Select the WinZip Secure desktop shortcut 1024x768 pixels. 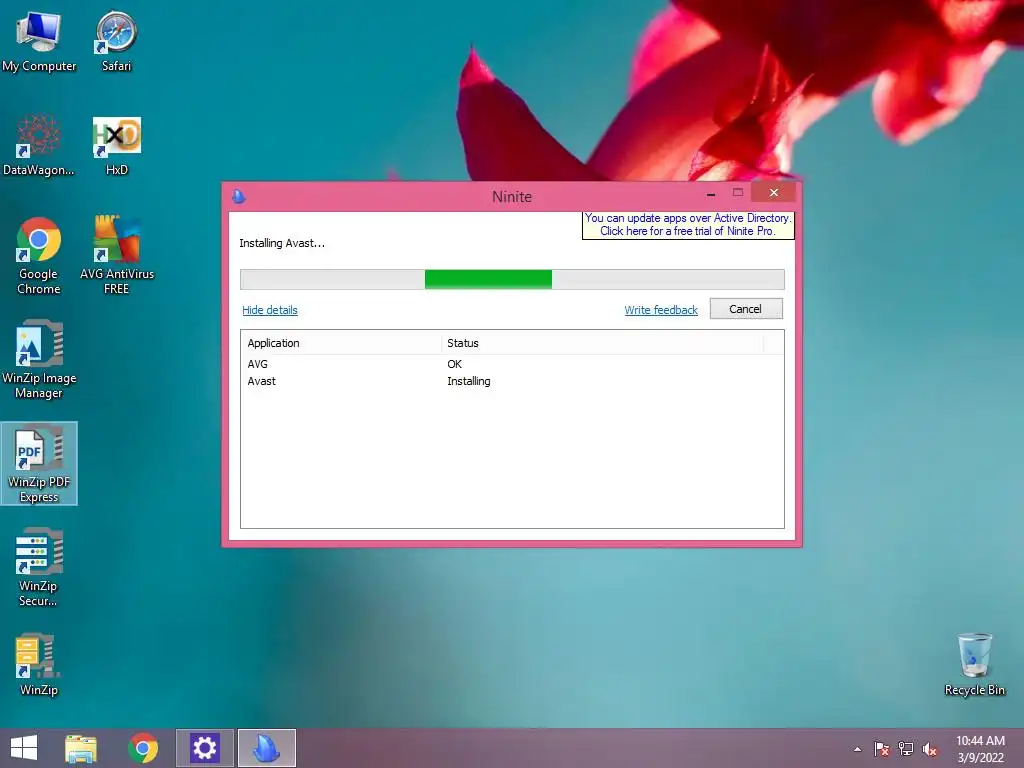39,568
